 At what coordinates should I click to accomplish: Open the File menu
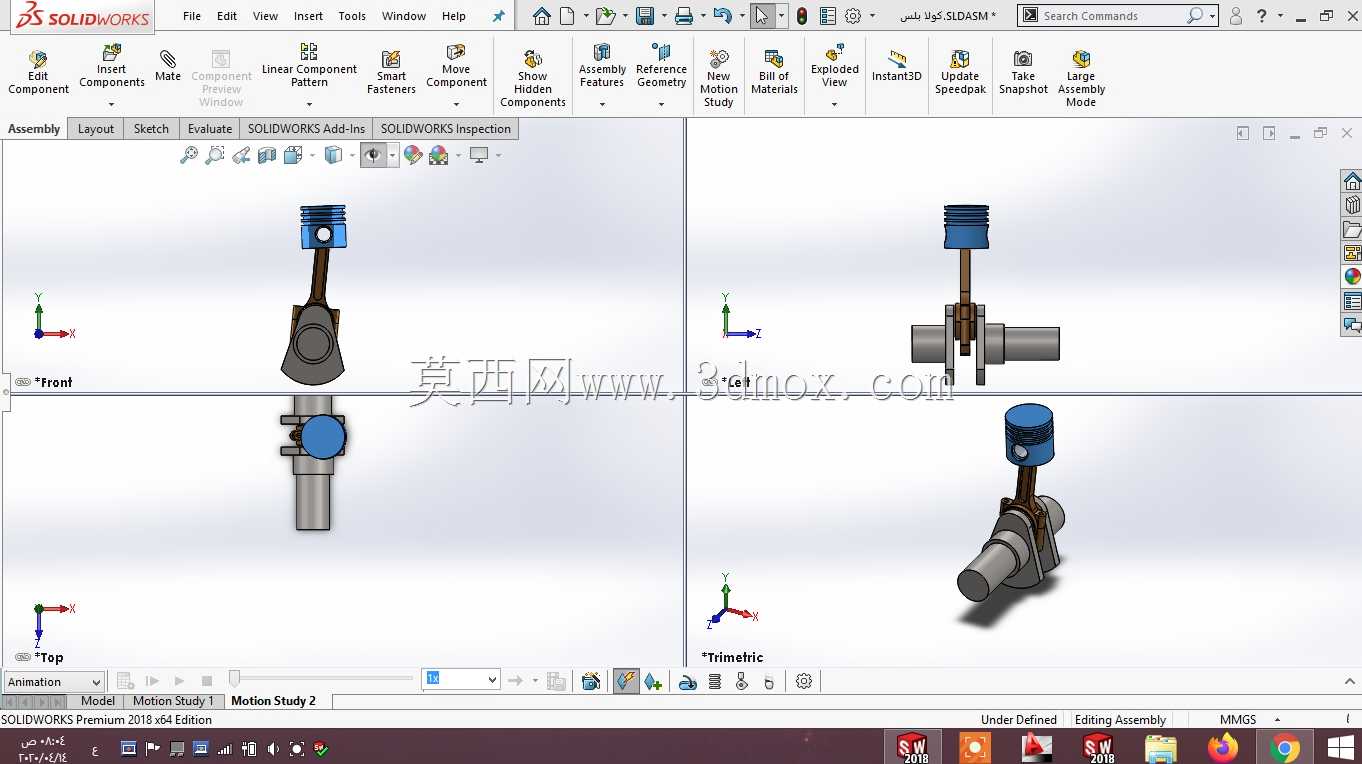tap(192, 16)
